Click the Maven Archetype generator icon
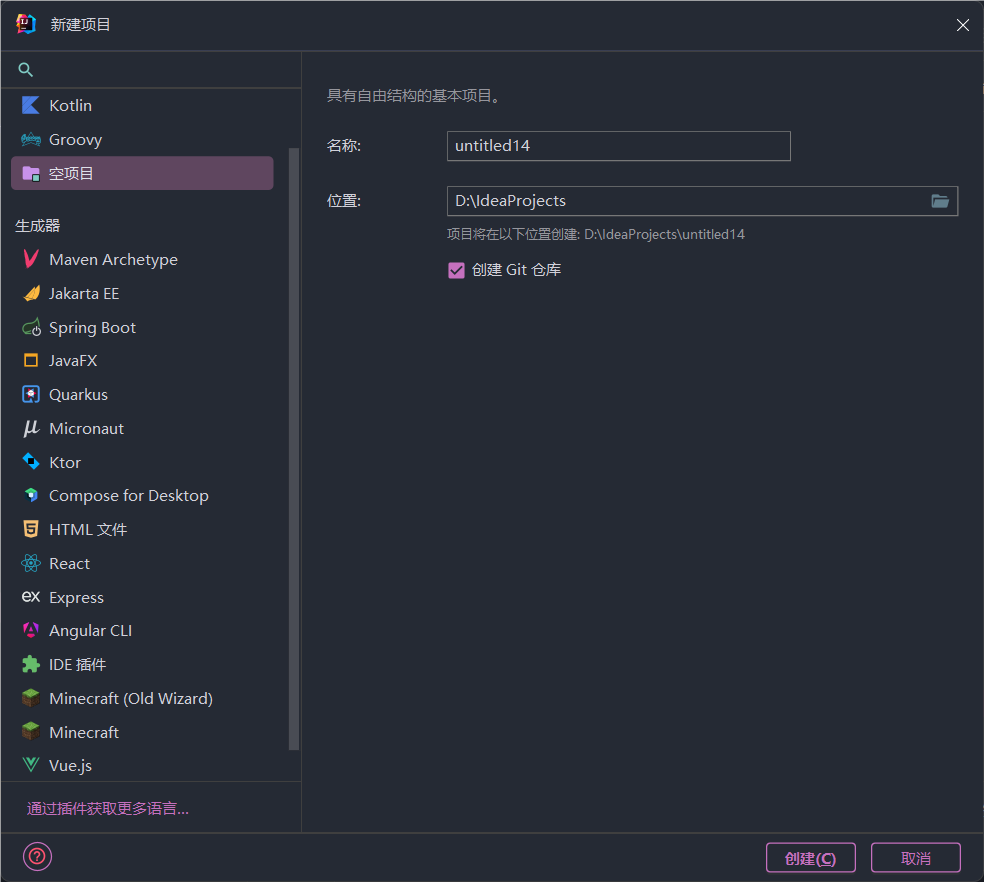This screenshot has width=984, height=882. coord(31,259)
